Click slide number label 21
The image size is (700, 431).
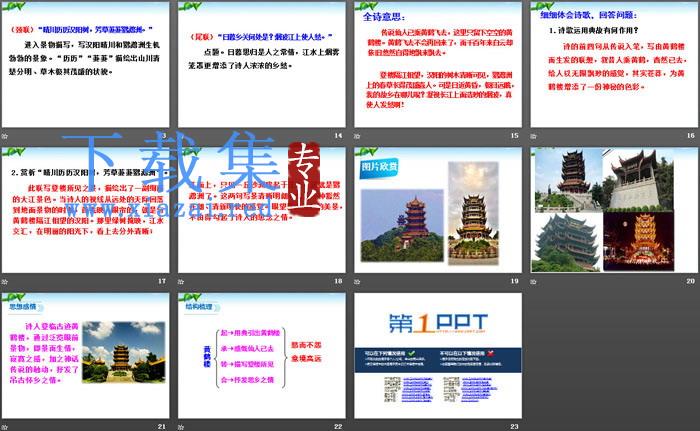(162, 427)
